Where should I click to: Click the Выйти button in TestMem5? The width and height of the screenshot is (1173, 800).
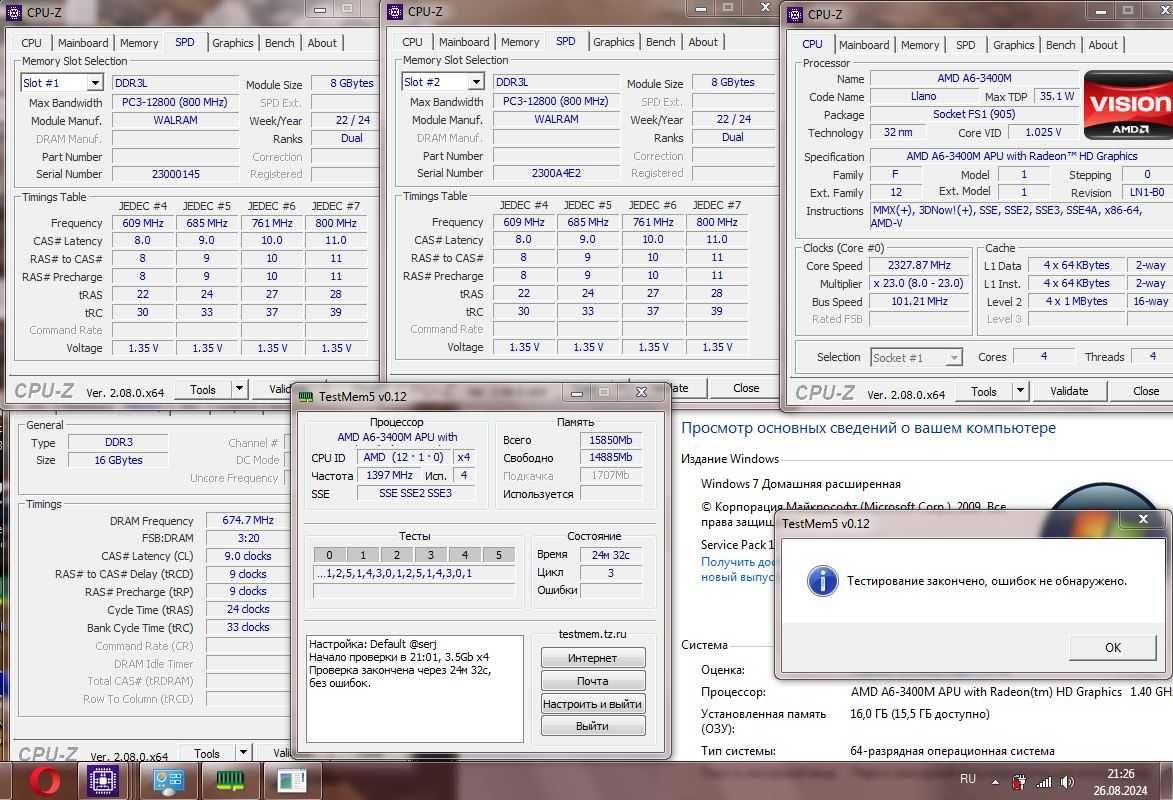pyautogui.click(x=592, y=726)
